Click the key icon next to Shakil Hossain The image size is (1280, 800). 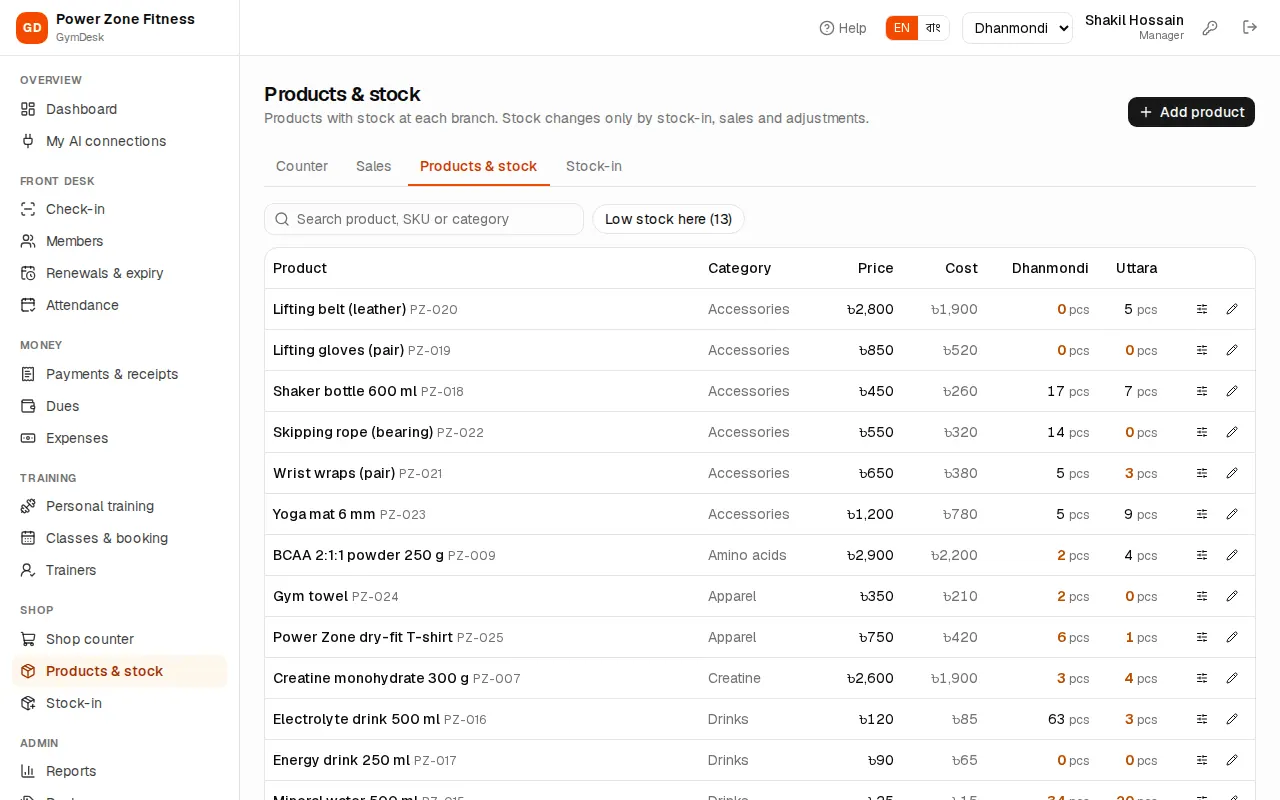[1210, 28]
